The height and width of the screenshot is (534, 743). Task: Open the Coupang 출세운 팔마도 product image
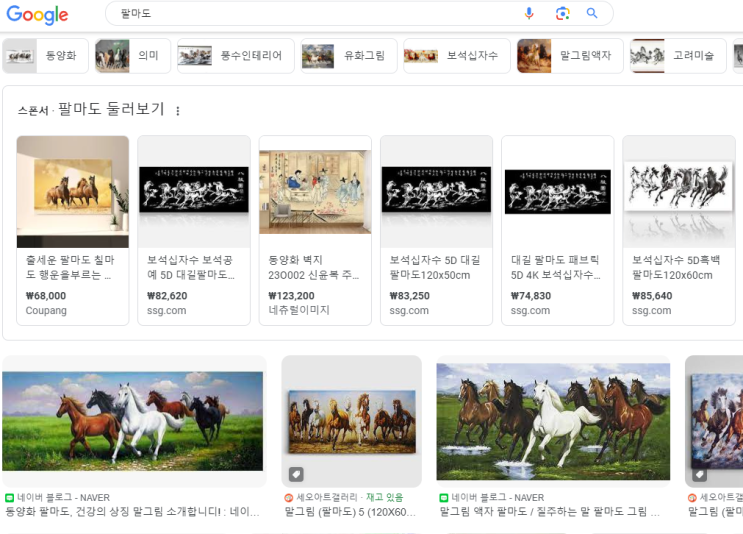tap(73, 191)
